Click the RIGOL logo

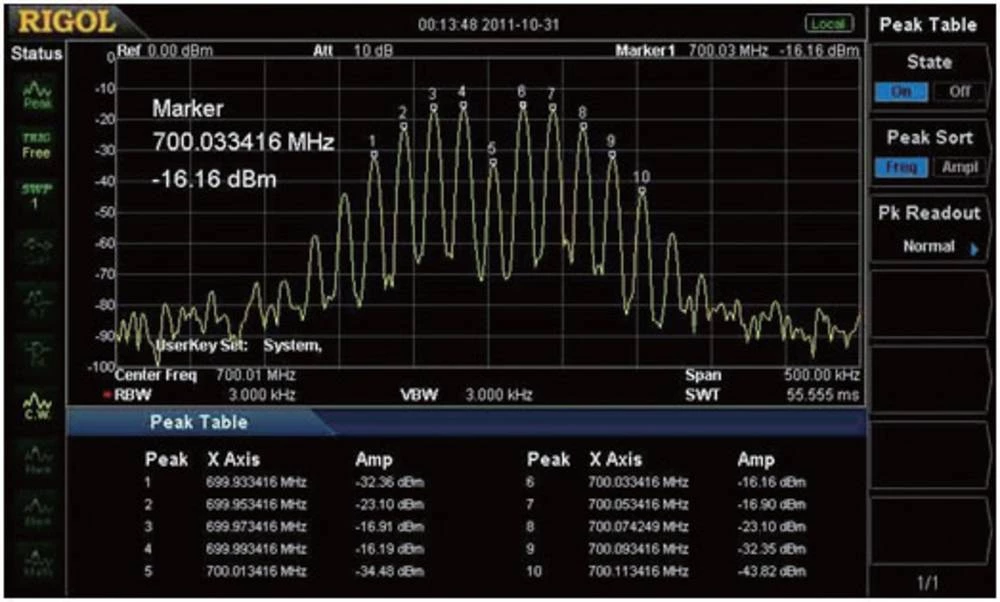pos(65,21)
